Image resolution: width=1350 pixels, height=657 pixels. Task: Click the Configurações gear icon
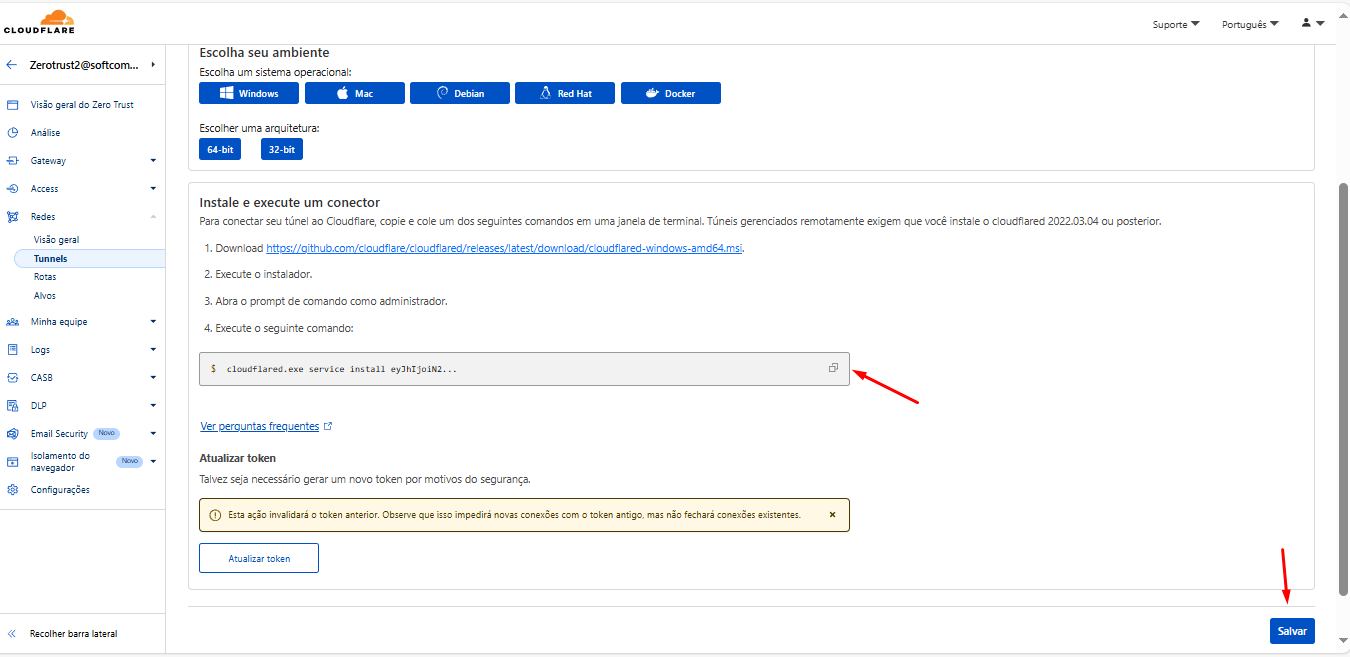click(12, 490)
